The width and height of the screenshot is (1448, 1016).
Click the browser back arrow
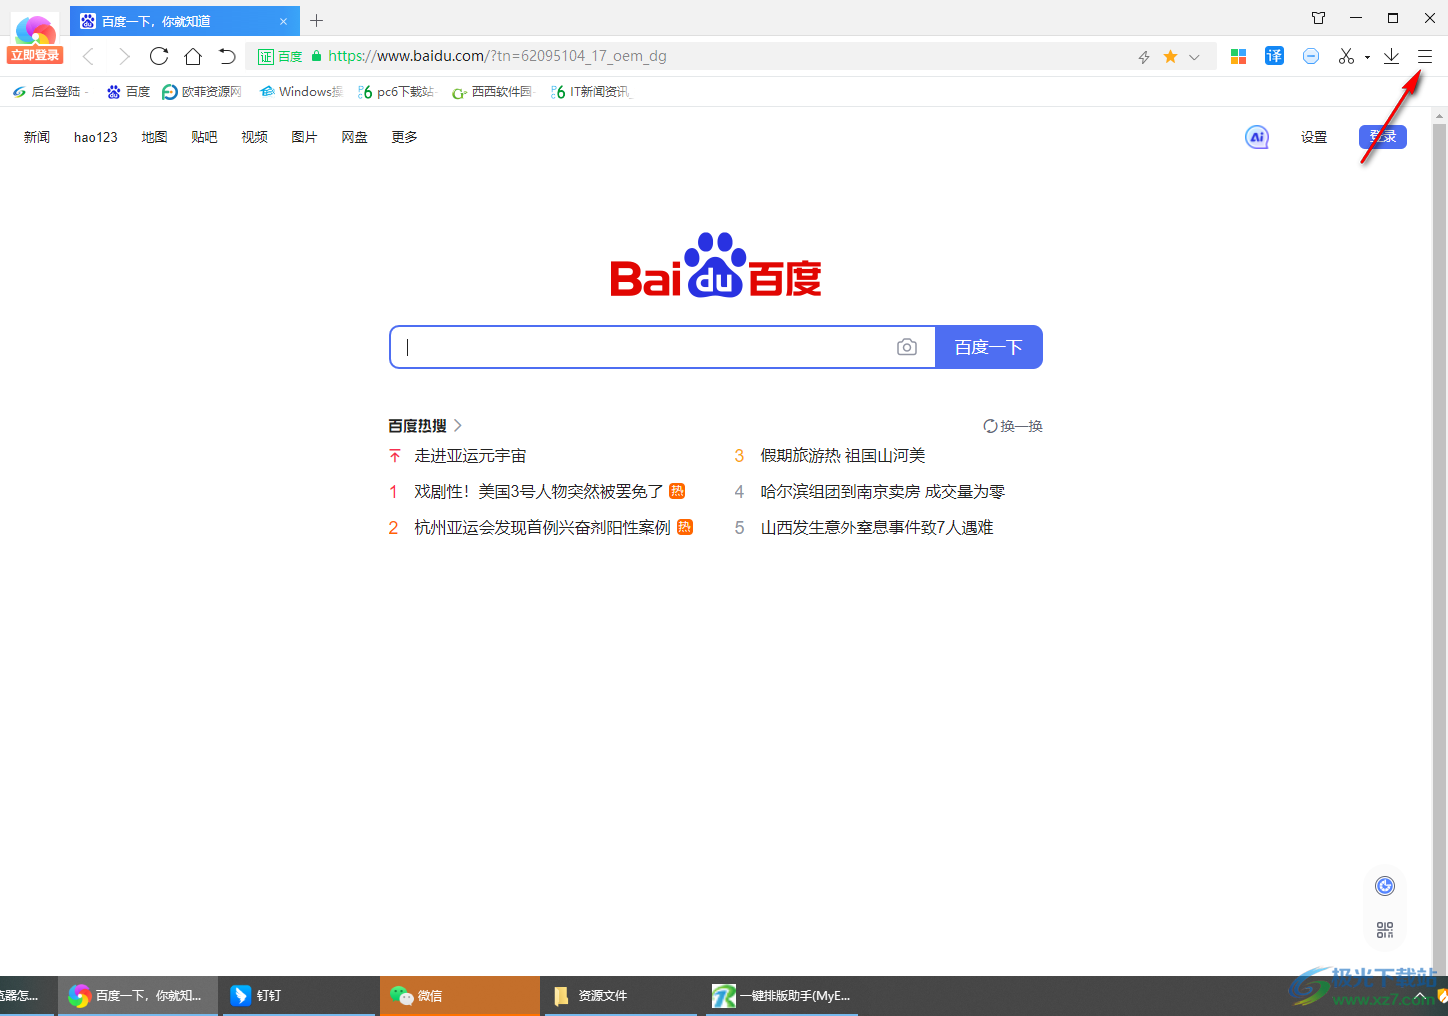(x=88, y=56)
